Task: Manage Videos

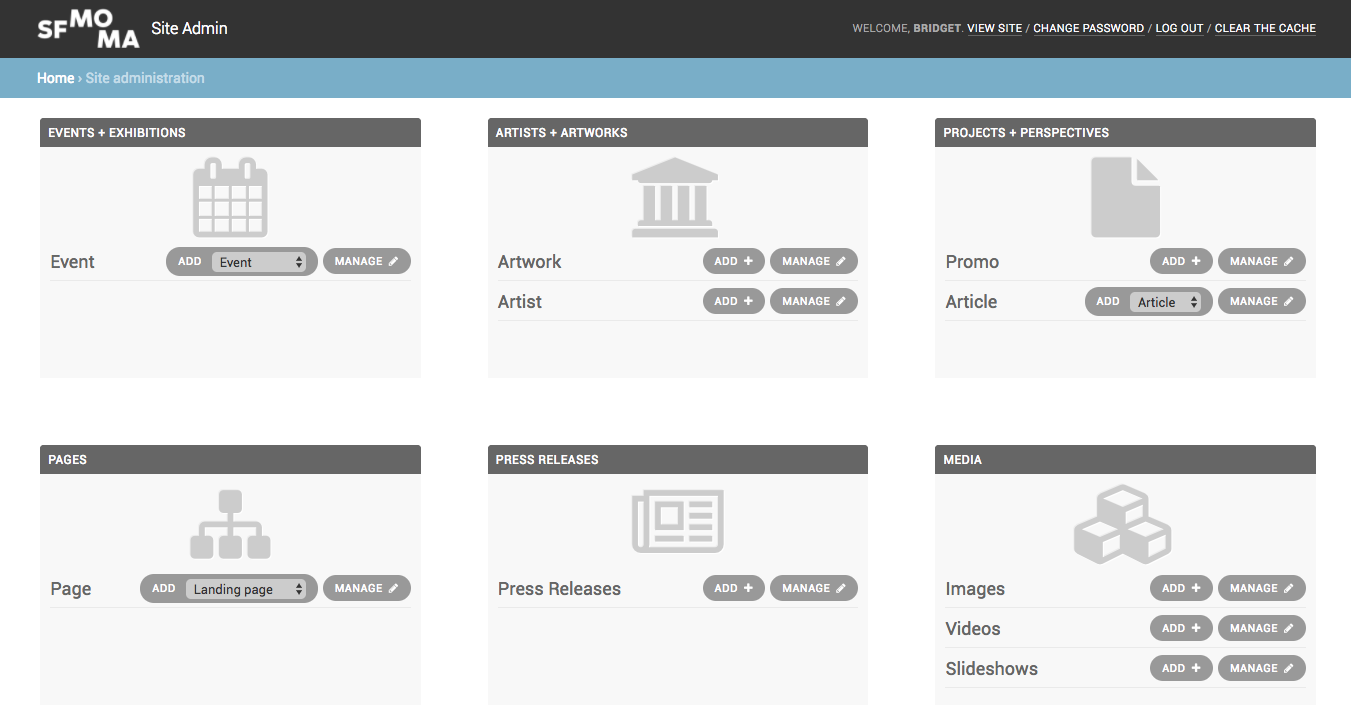Action: click(1262, 629)
